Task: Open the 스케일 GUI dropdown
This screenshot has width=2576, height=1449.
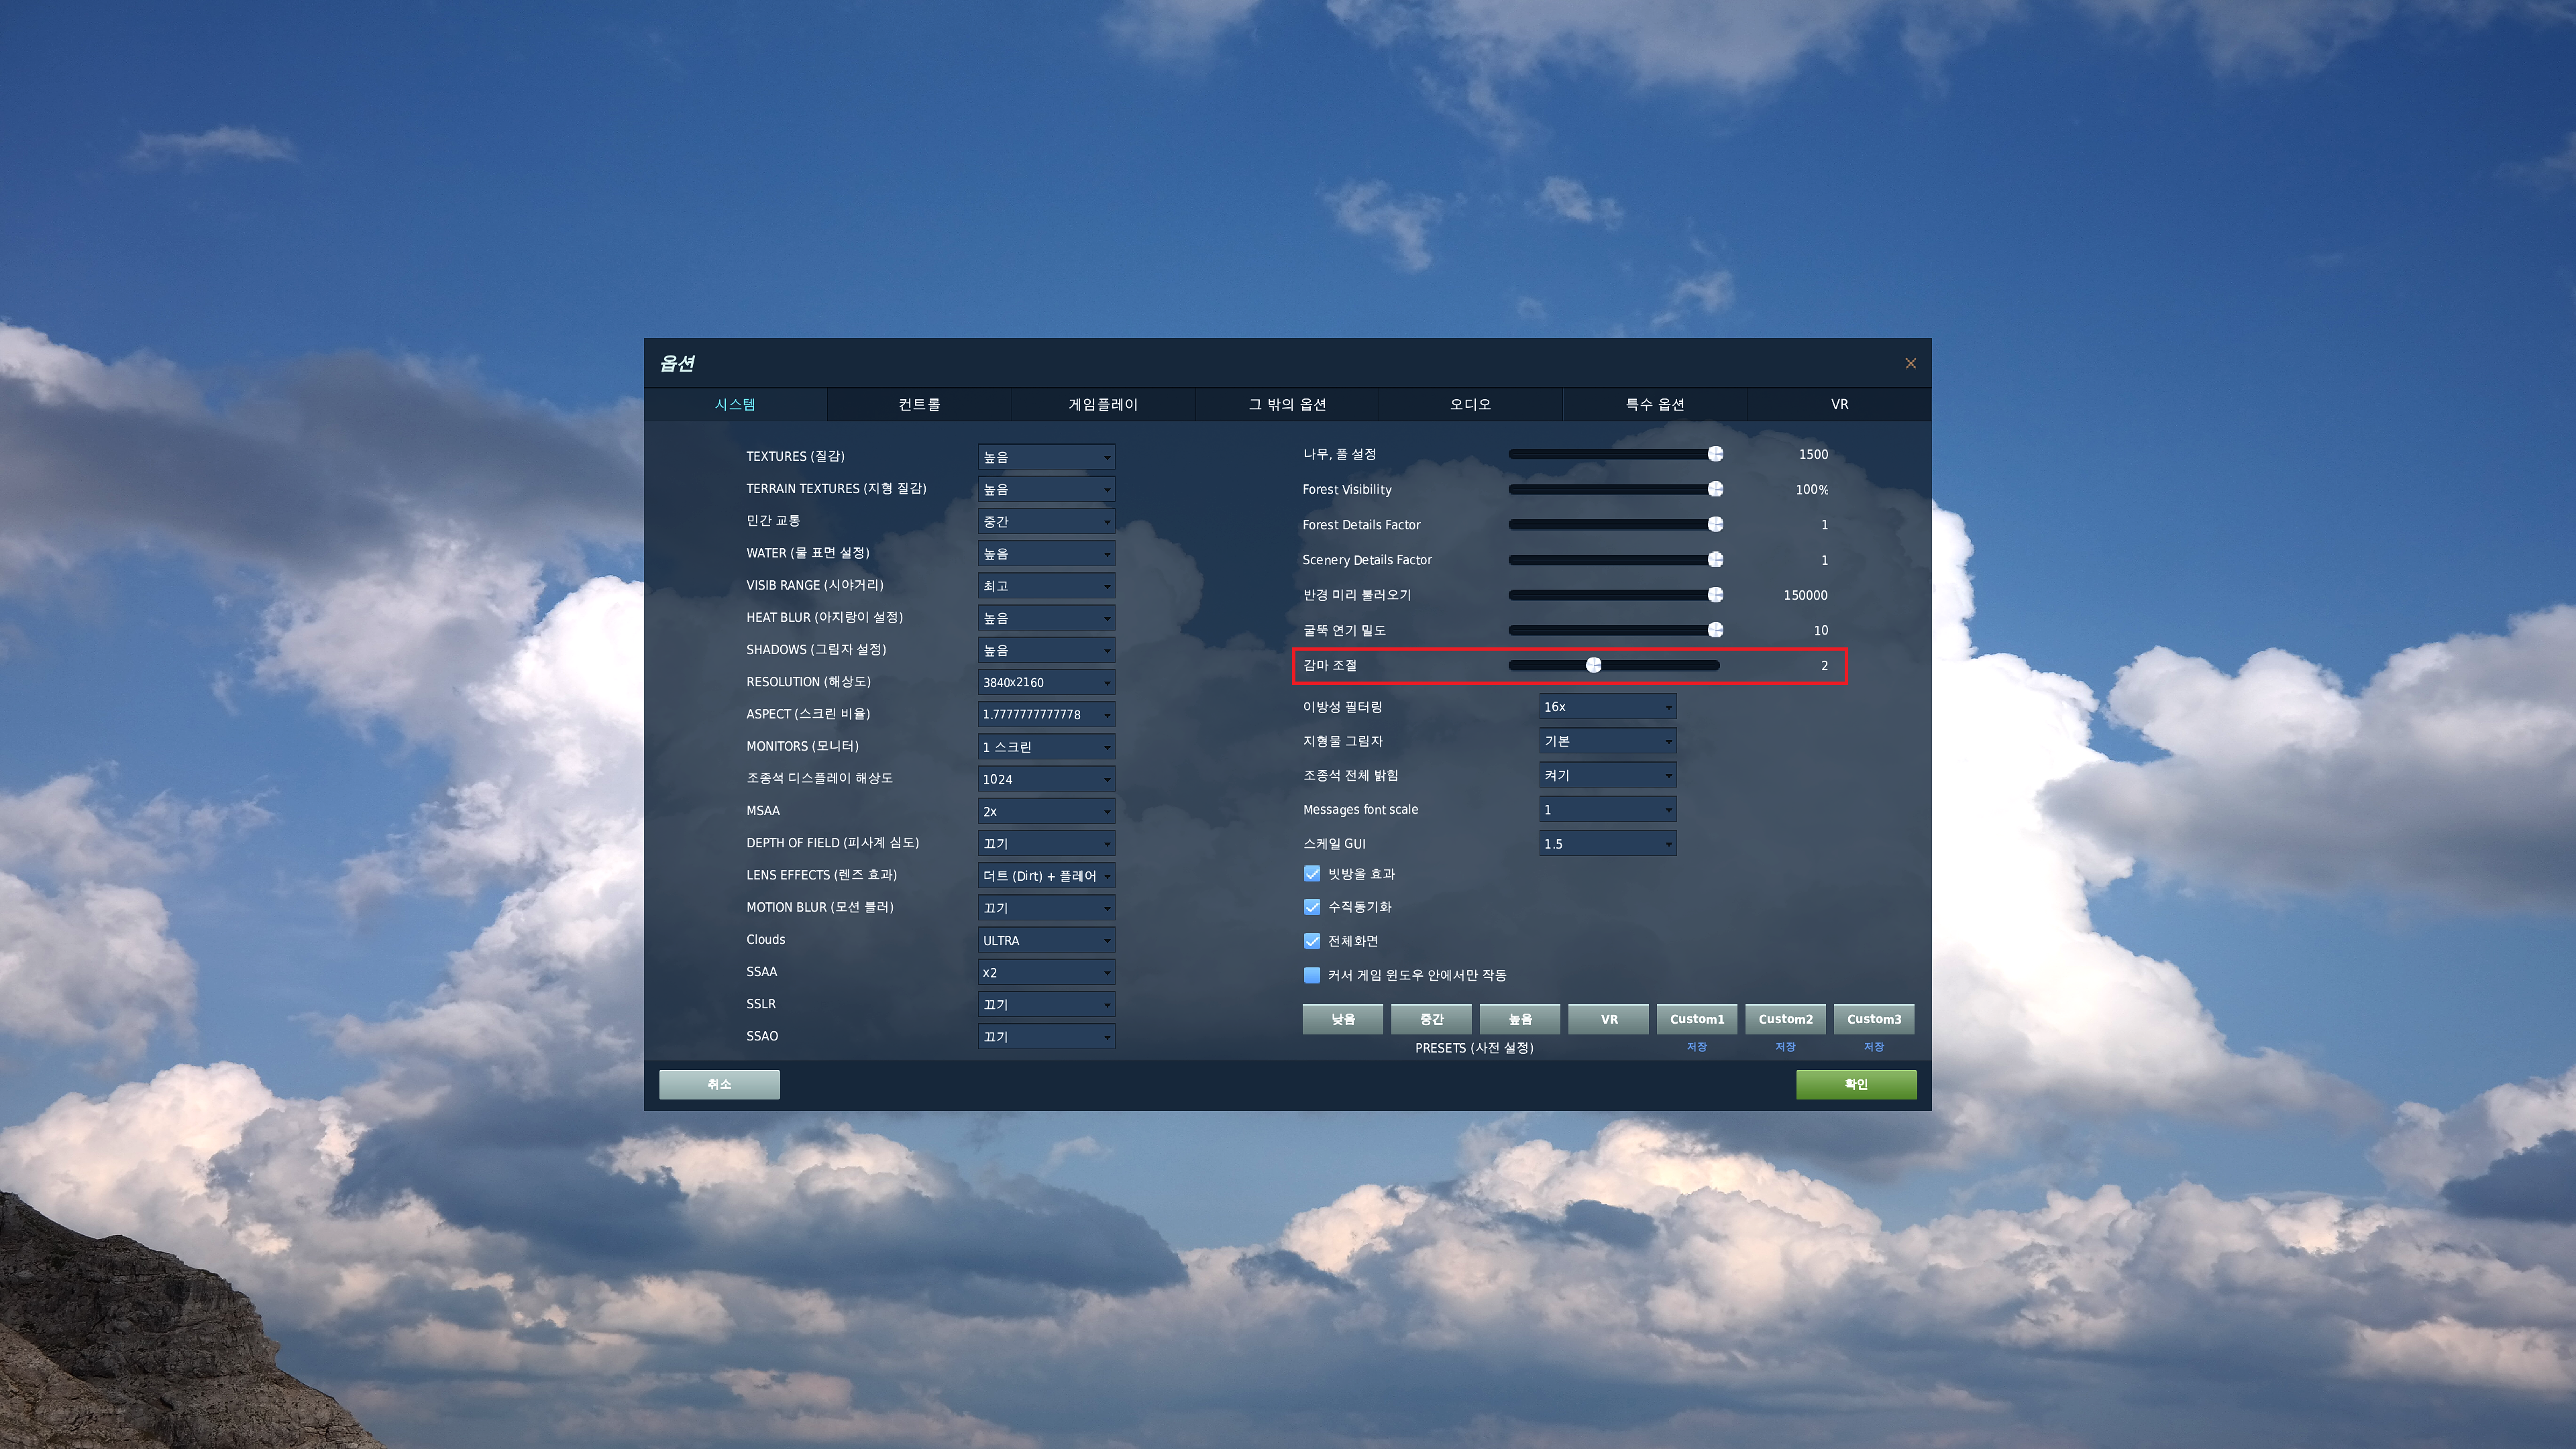Action: (1607, 844)
